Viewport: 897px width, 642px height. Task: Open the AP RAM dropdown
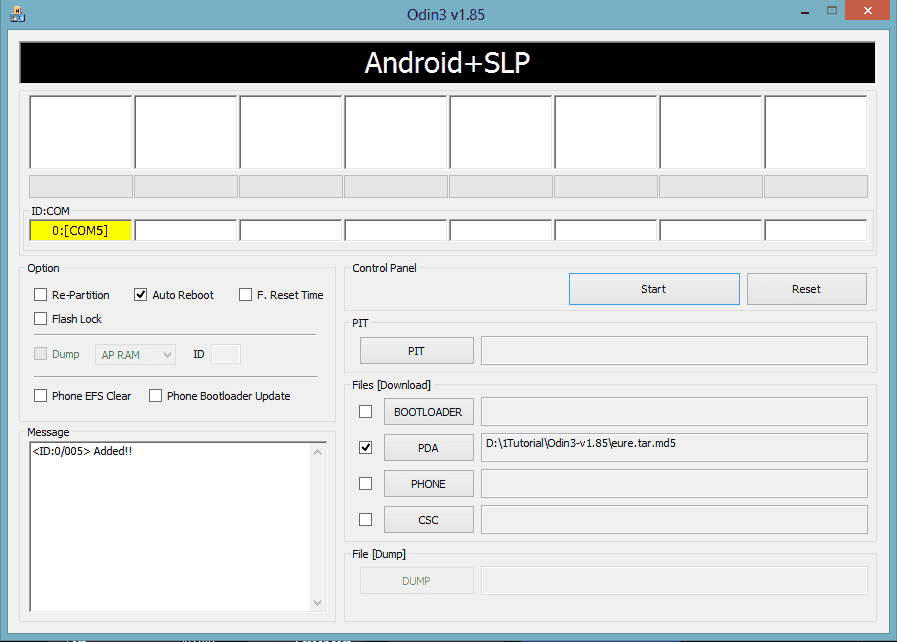coord(135,355)
